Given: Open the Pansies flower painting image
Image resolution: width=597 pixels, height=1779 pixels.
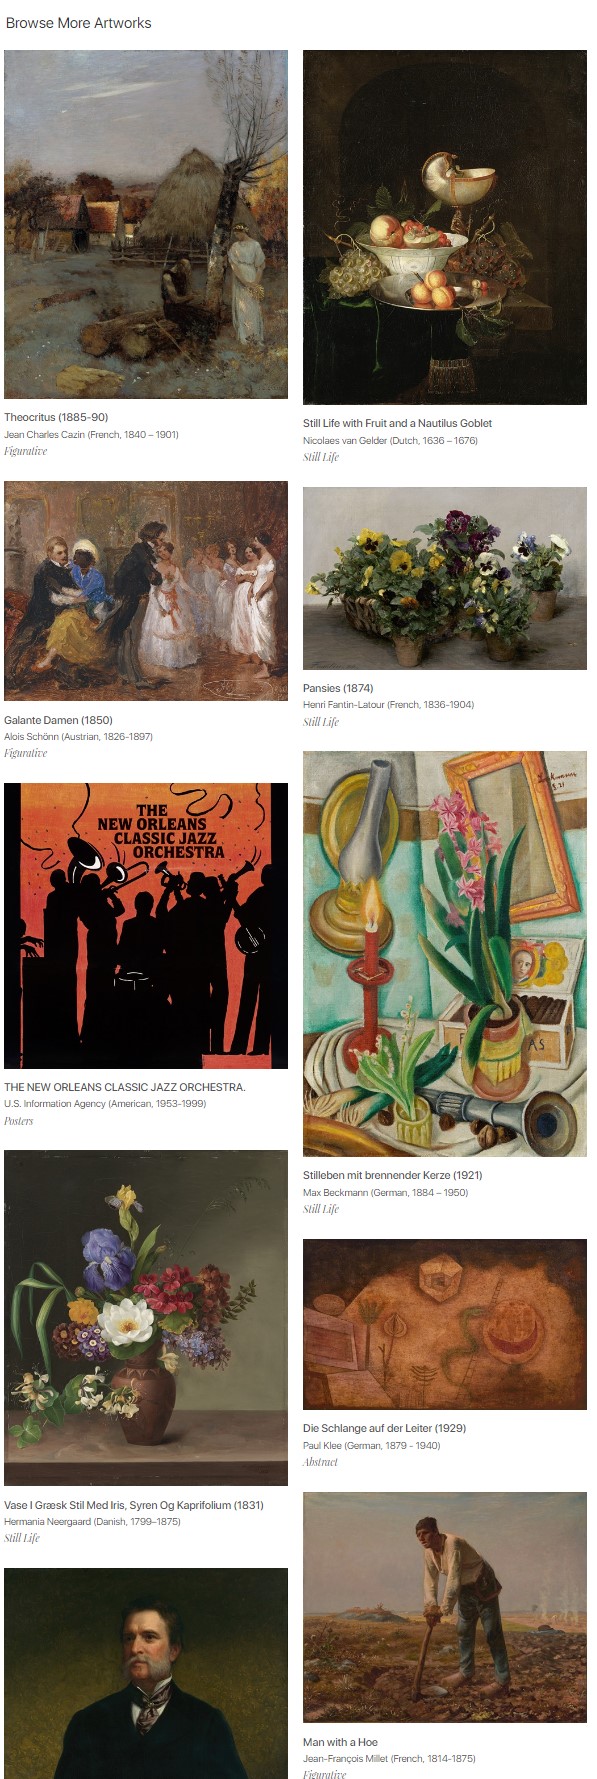Looking at the screenshot, I should [x=445, y=578].
